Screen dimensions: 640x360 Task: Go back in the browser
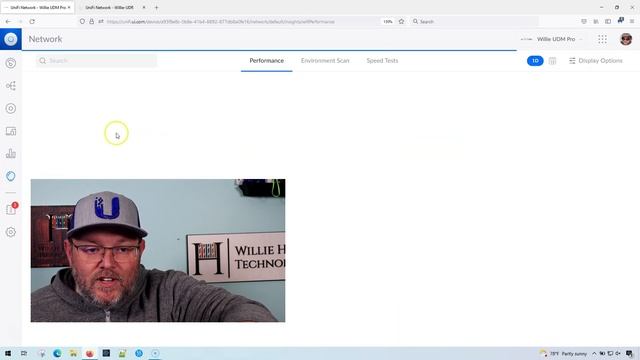point(8,22)
